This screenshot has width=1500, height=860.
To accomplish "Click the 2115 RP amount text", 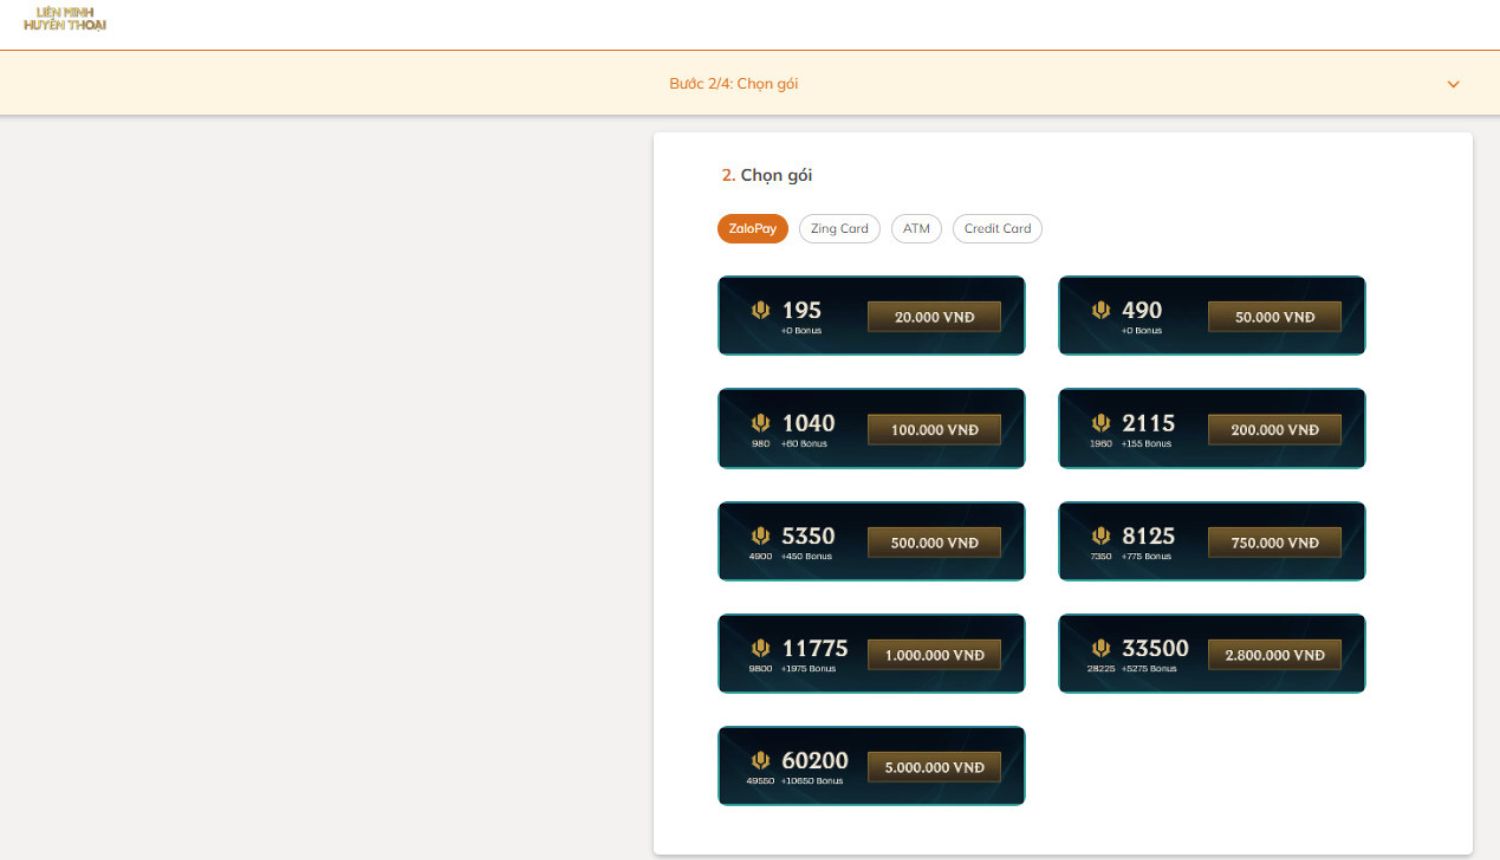I will (1148, 423).
